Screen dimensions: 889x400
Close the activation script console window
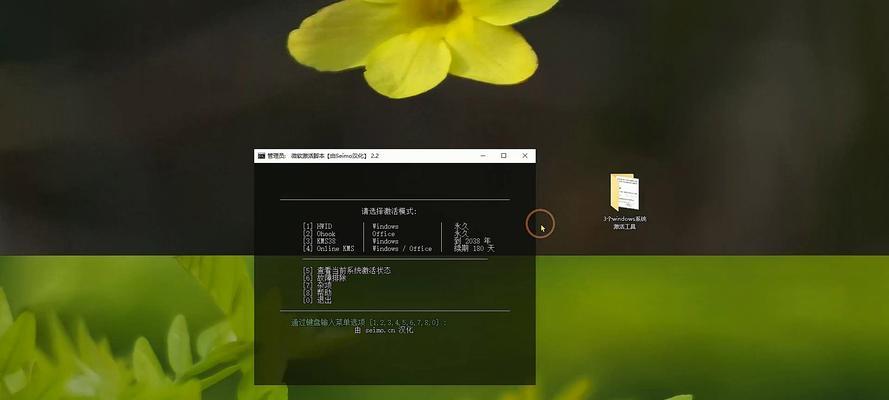coord(525,156)
